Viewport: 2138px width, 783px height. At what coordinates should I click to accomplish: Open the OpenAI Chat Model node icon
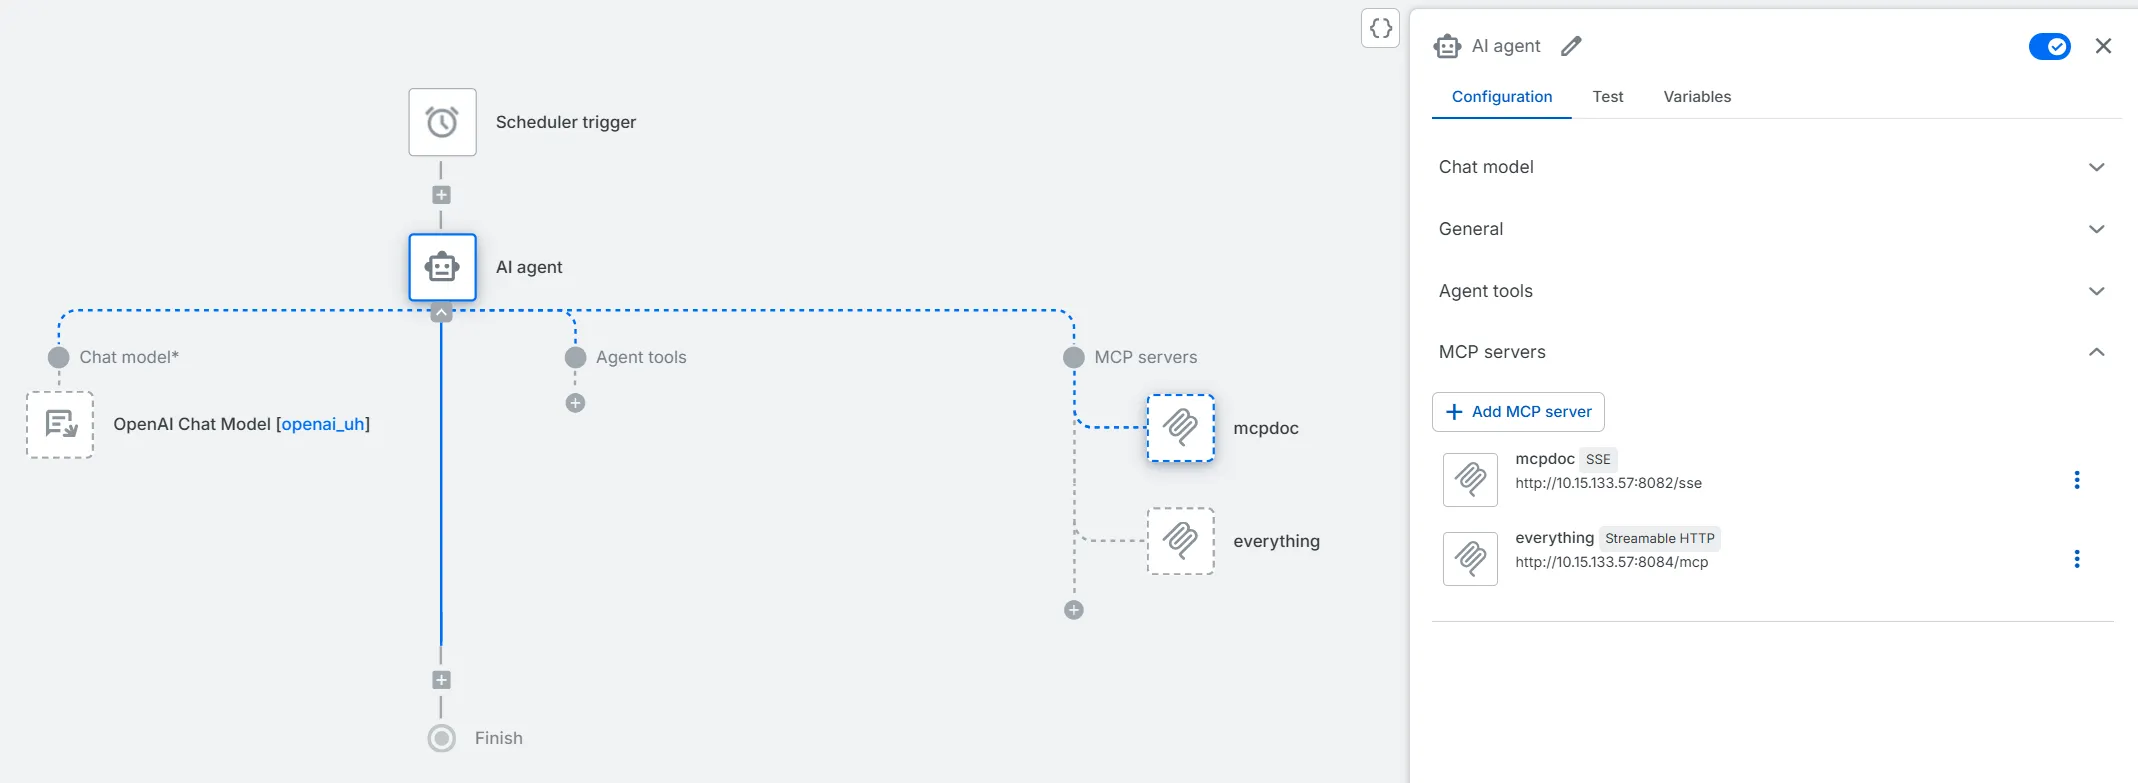pos(60,425)
